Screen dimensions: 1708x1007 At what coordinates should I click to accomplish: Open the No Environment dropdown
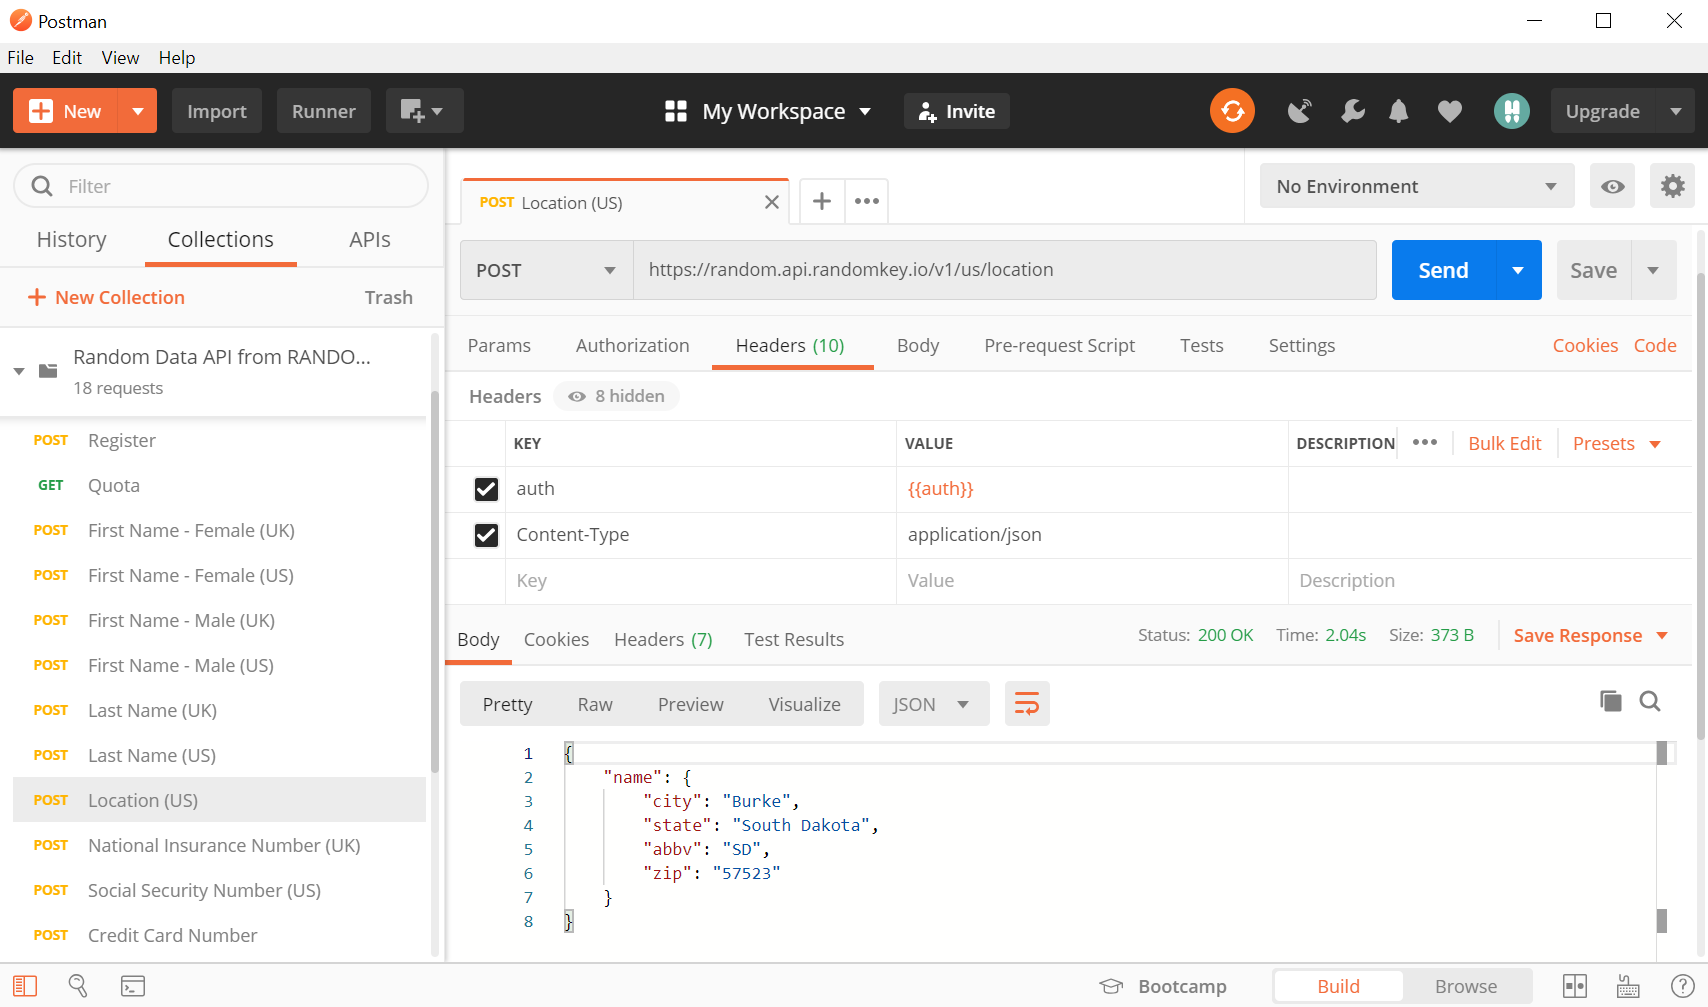point(1417,186)
